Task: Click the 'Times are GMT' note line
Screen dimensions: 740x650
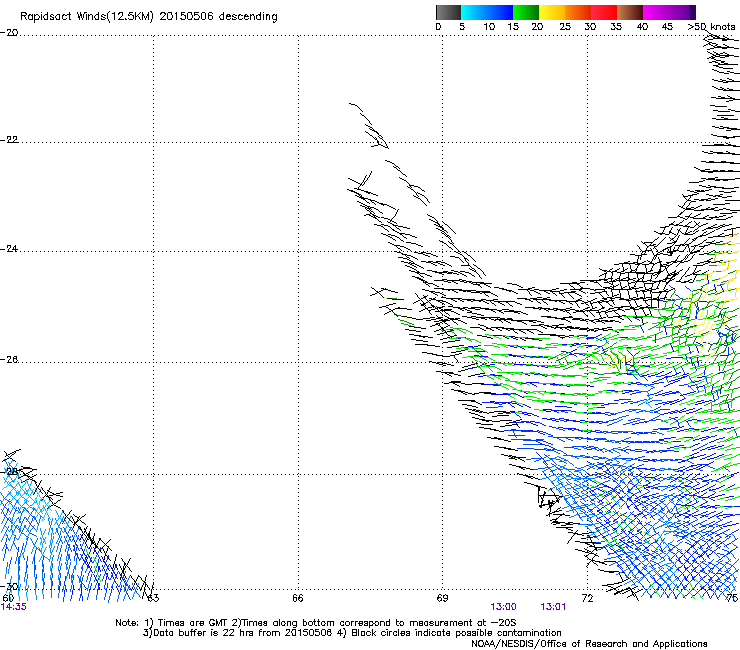Action: point(316,623)
